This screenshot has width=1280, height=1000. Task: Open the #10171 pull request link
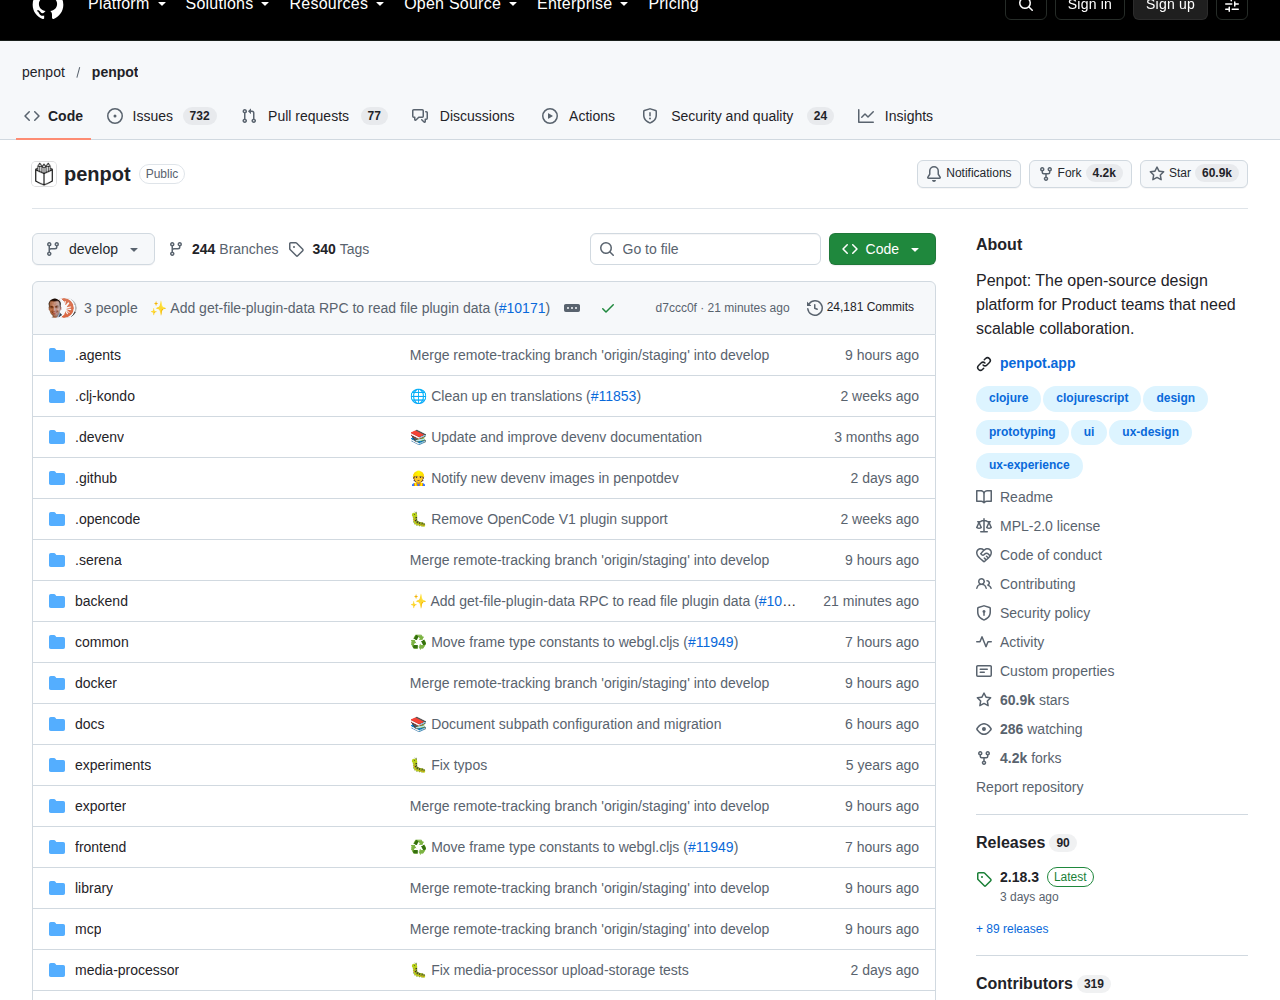[522, 308]
